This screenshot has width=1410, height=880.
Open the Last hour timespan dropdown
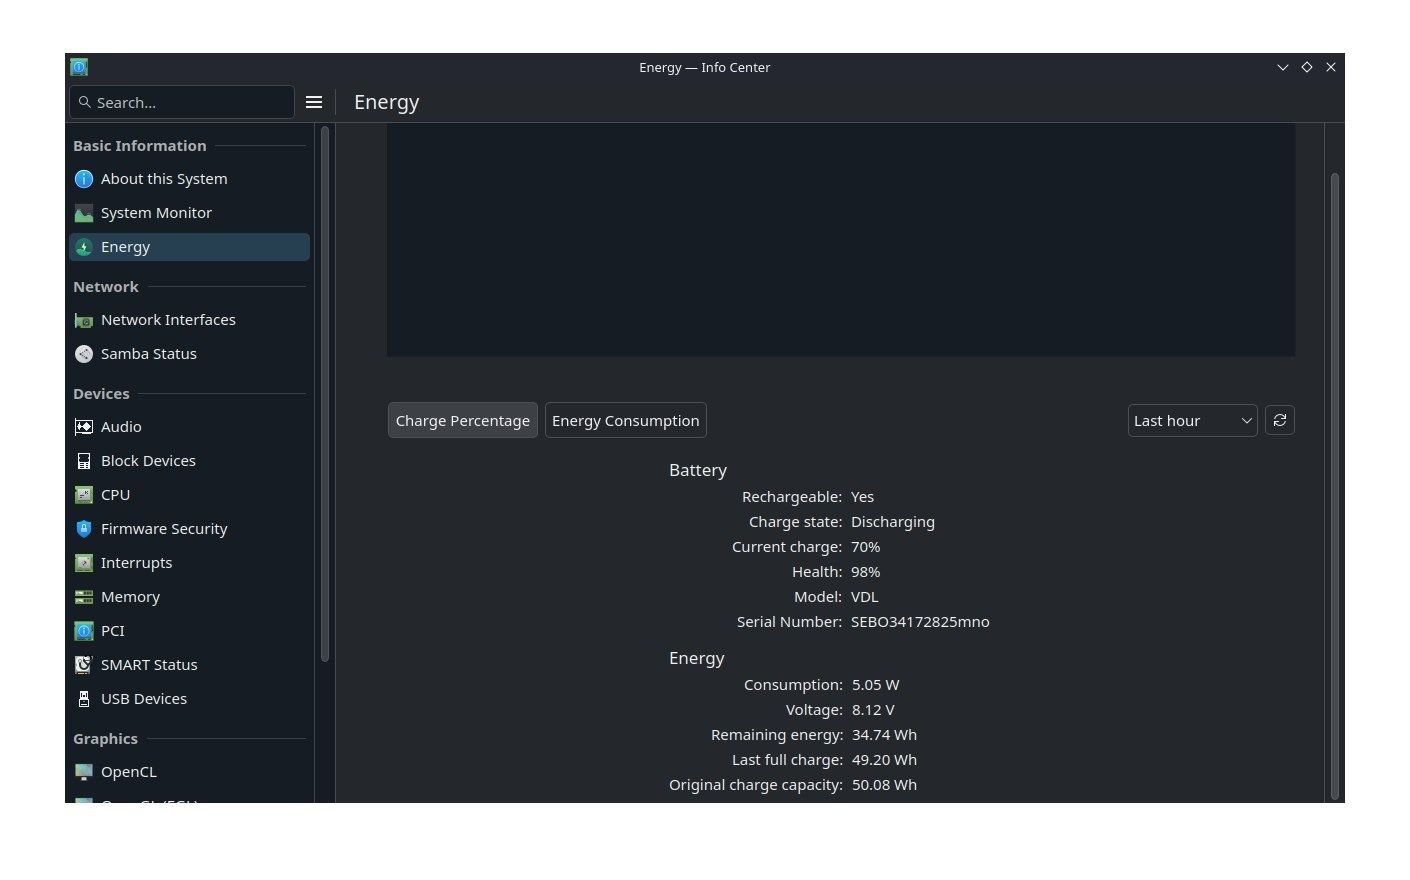point(1192,421)
